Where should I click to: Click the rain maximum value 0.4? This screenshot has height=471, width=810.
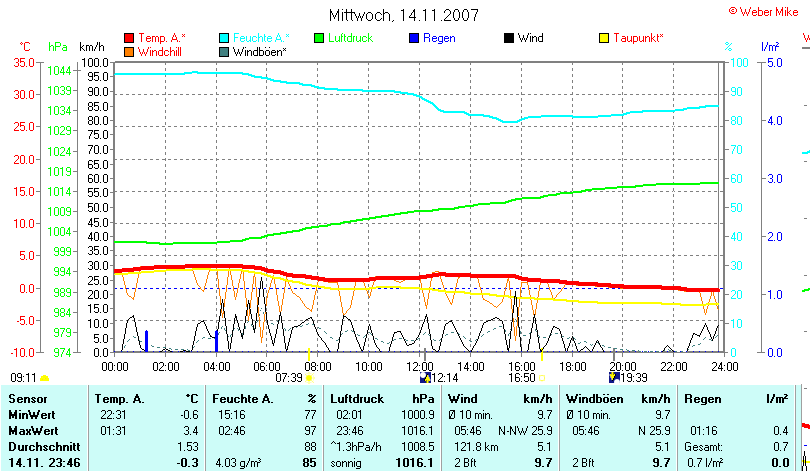point(781,431)
